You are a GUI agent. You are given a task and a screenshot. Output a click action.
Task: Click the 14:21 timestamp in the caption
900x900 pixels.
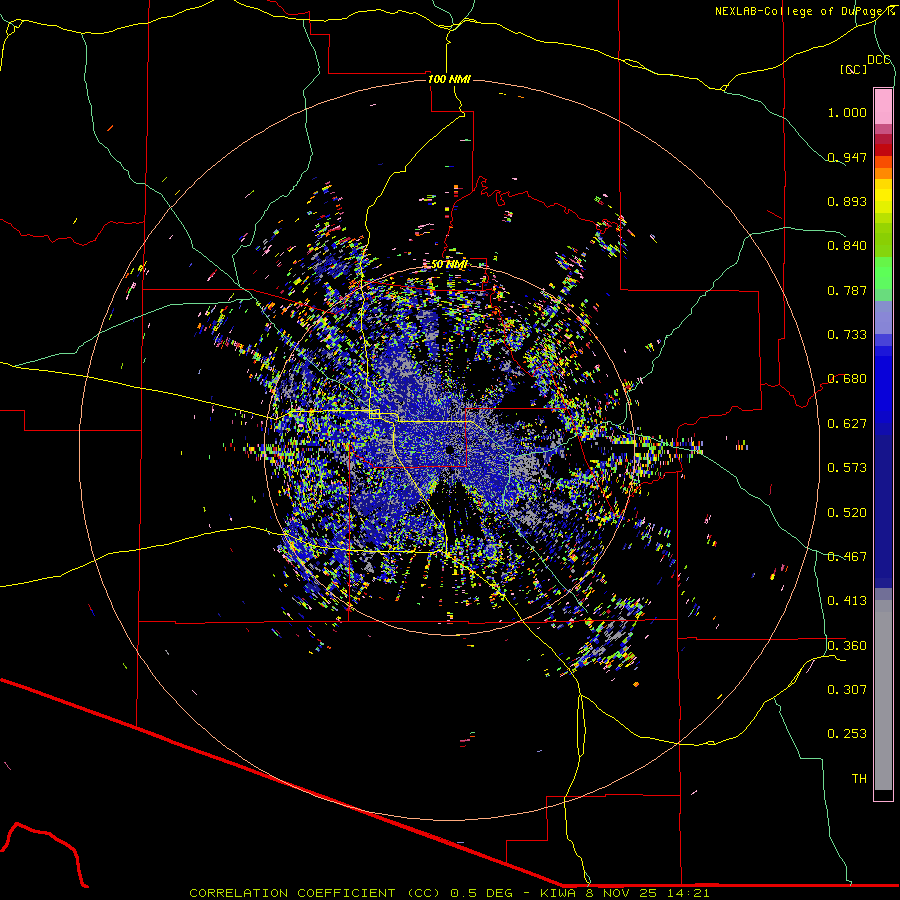[688, 893]
